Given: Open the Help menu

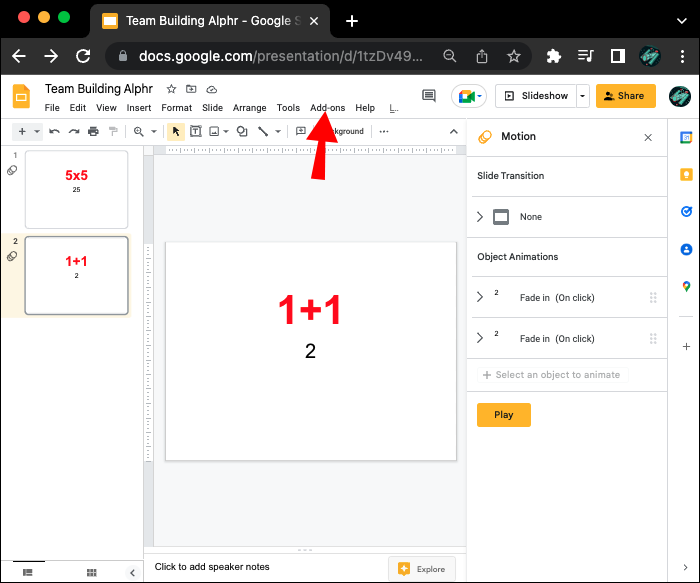Looking at the screenshot, I should (365, 108).
